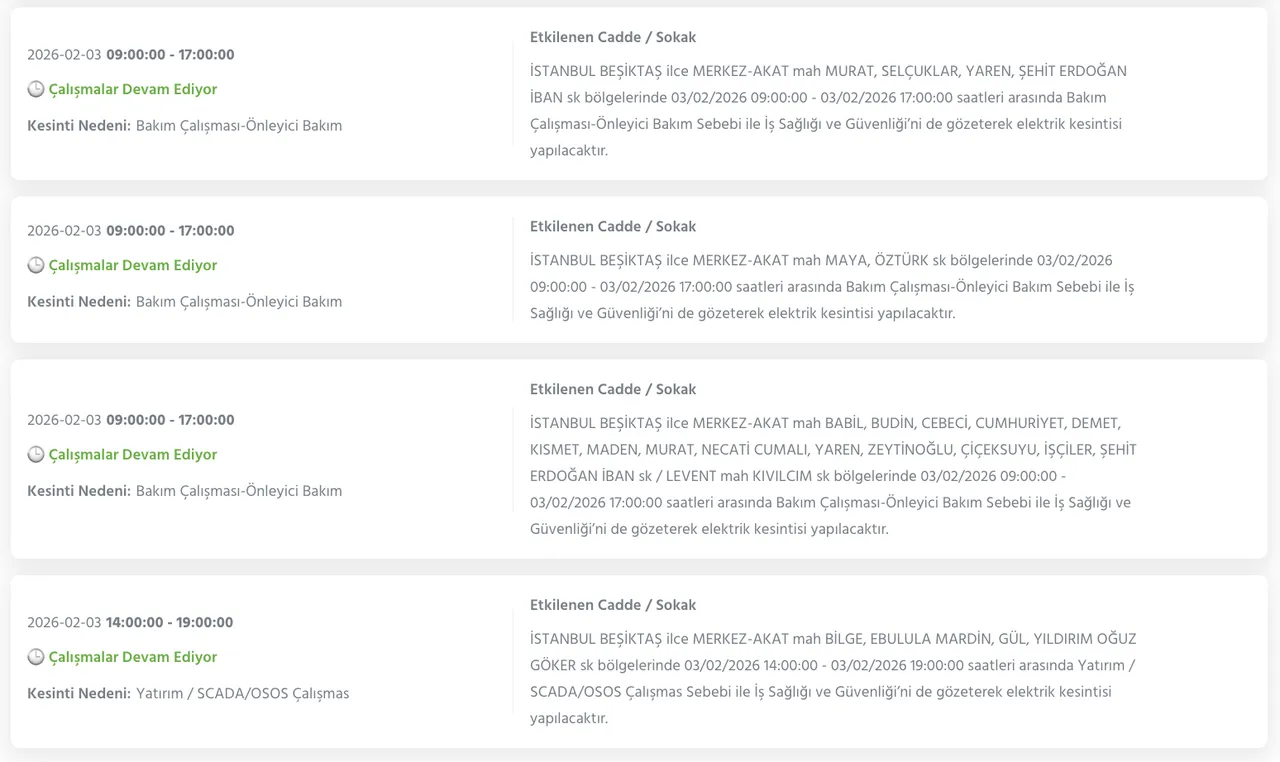Select the 14:00:00 - 19:00:00 outage time range
This screenshot has height=762, width=1280.
click(x=169, y=622)
